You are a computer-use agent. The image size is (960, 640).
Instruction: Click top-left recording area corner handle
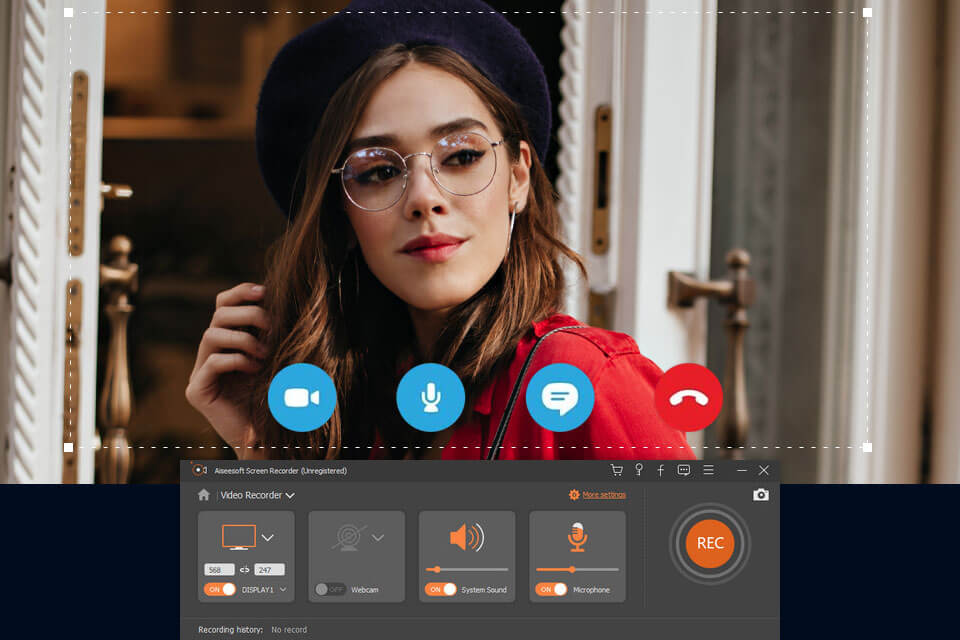tap(69, 12)
